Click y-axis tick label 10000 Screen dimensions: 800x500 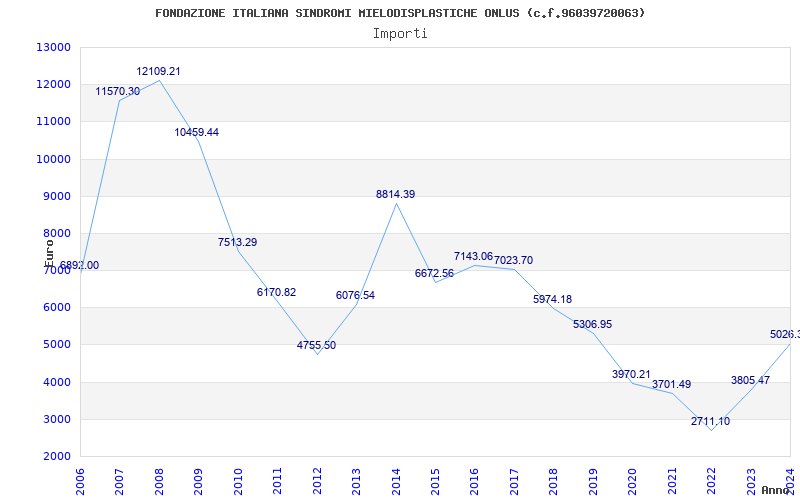[53, 159]
